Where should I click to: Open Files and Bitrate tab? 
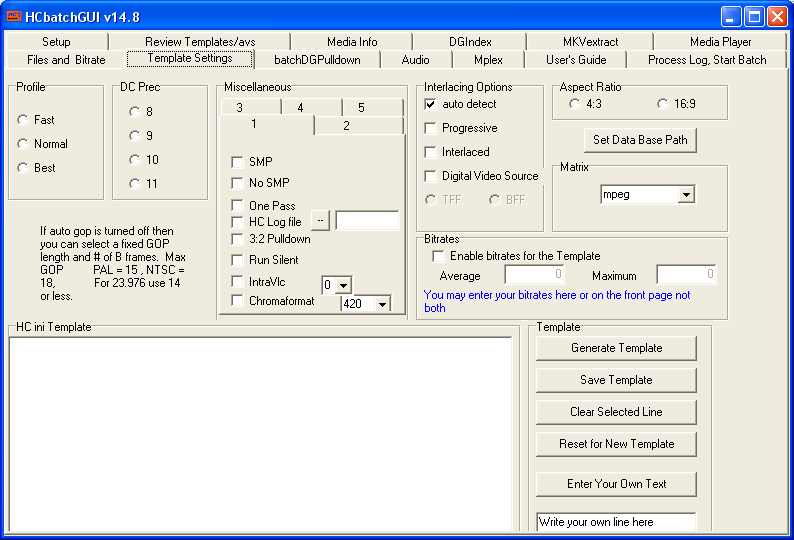point(66,60)
